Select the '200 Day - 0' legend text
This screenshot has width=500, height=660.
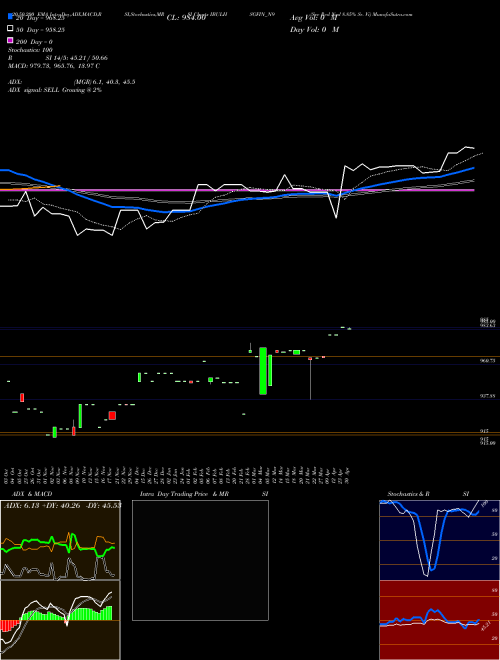(x=34, y=42)
